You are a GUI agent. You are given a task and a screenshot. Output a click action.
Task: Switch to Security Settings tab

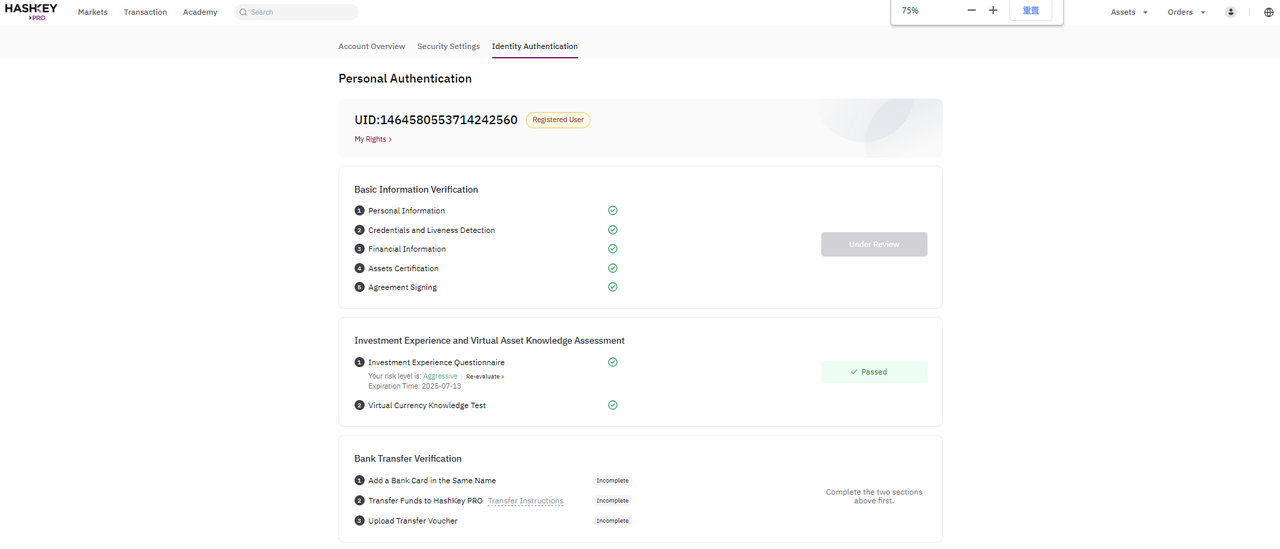[x=448, y=46]
